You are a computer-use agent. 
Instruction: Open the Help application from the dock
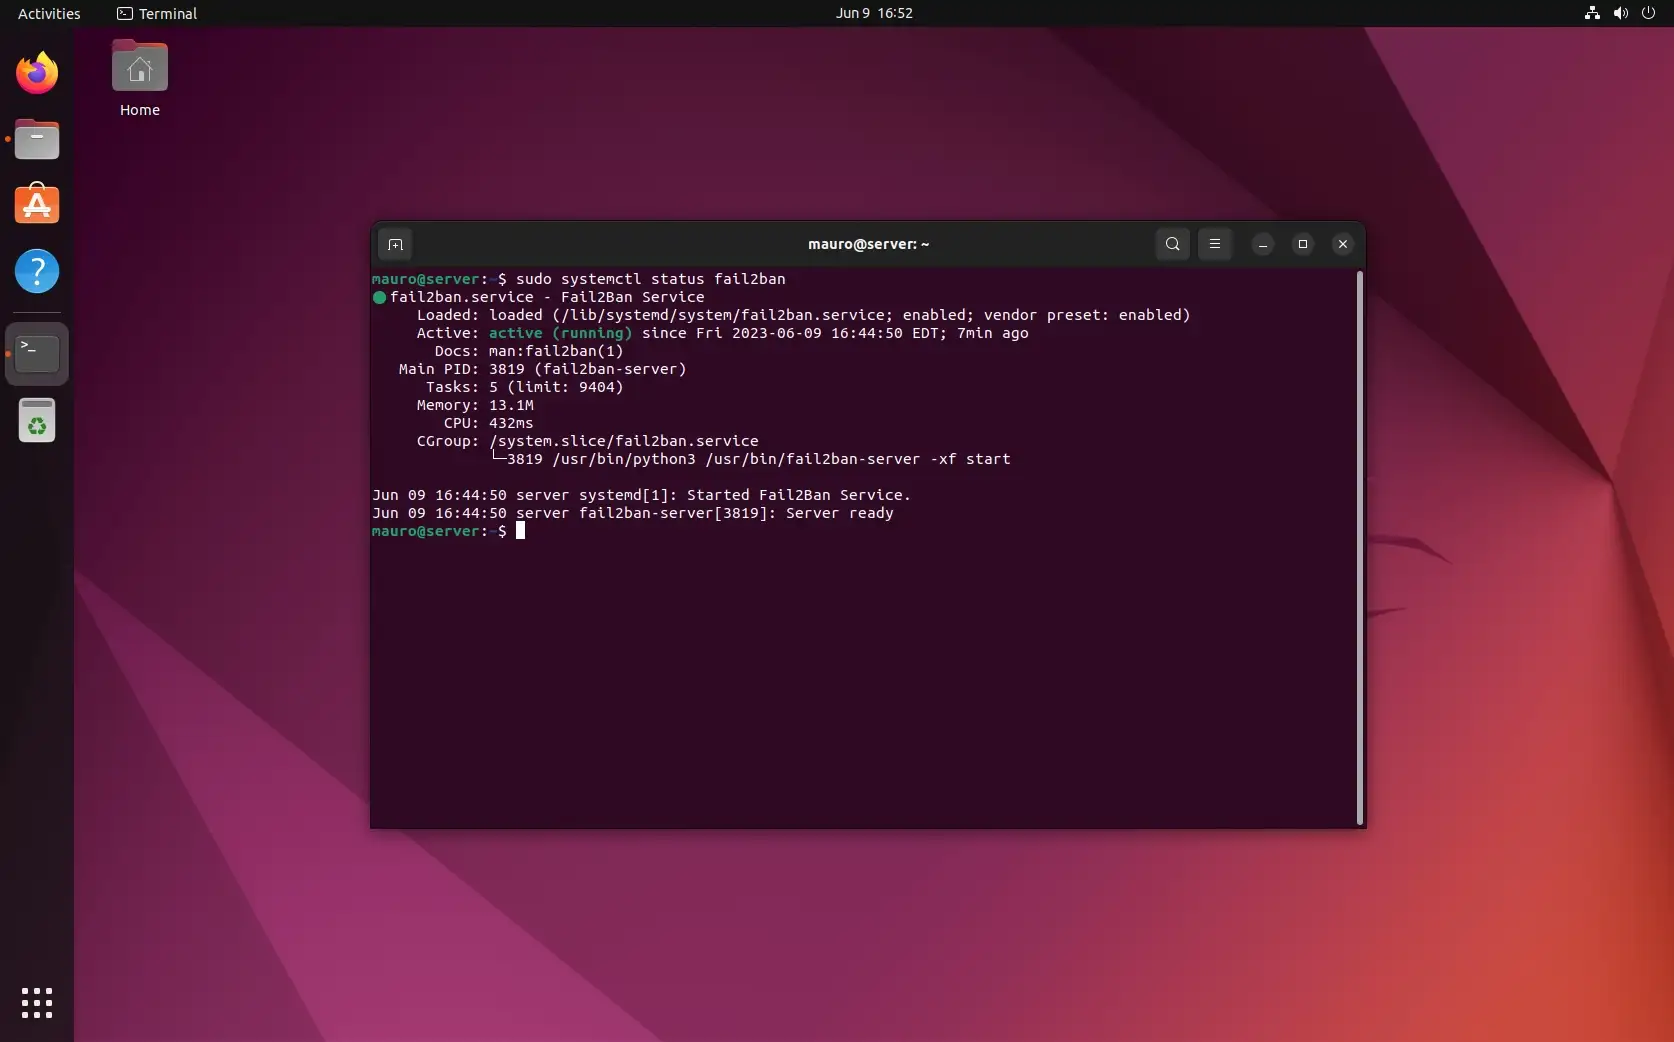click(37, 271)
